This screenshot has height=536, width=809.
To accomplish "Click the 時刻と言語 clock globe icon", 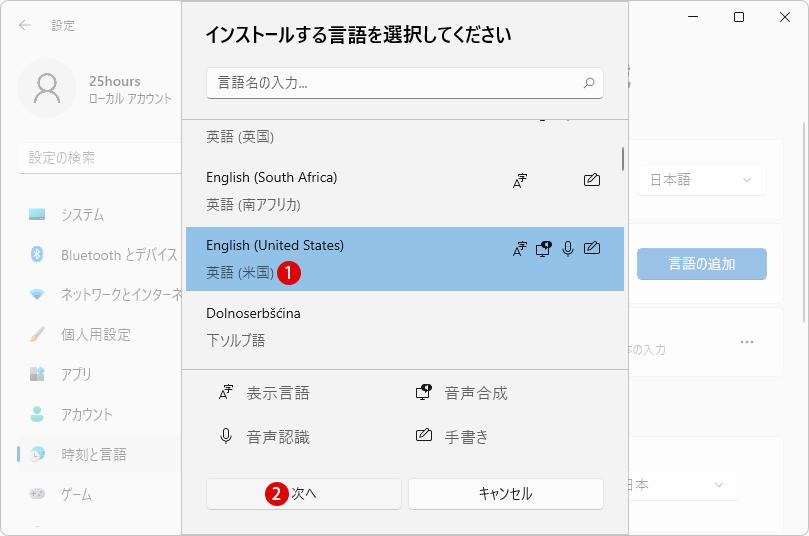I will [x=37, y=454].
